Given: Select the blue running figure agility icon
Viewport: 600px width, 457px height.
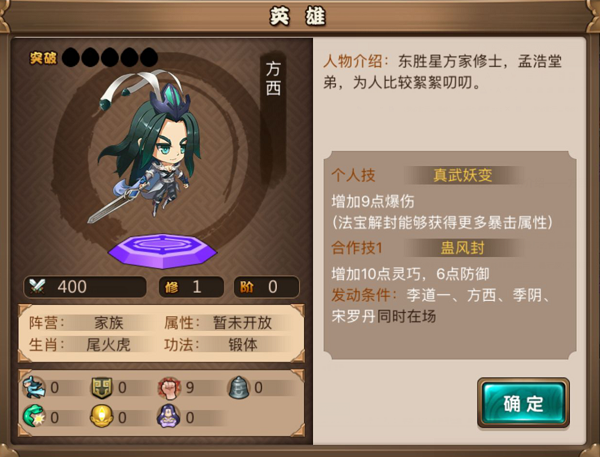Looking at the screenshot, I should pyautogui.click(x=34, y=387).
